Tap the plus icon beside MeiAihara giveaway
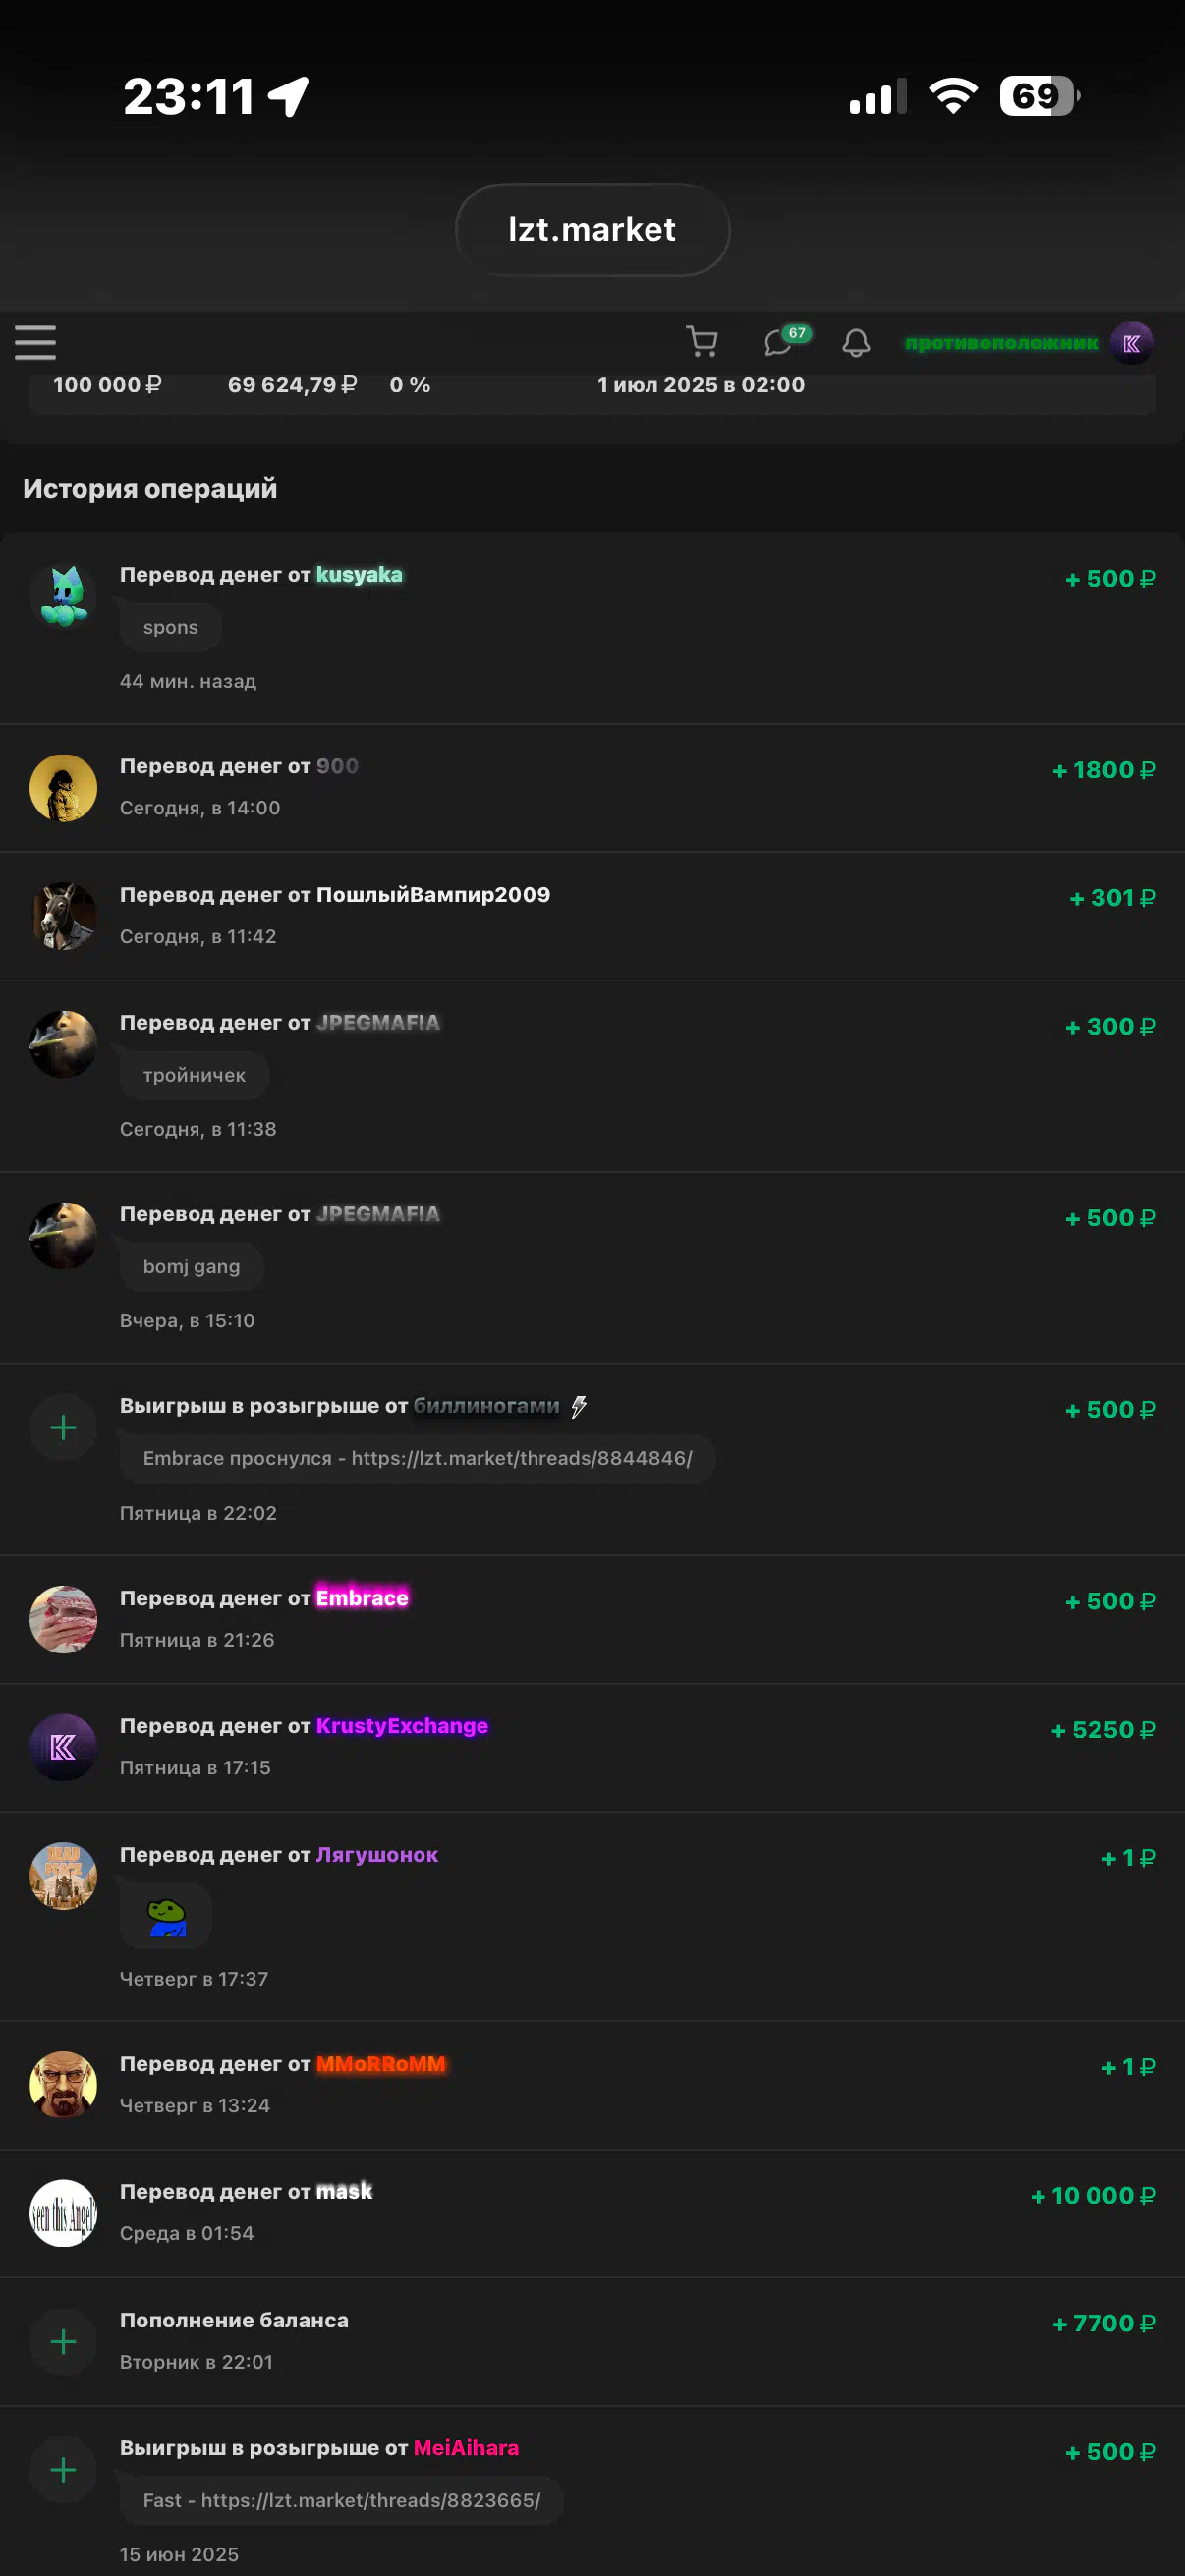Screen dimensions: 1185x2576 pyautogui.click(x=63, y=2470)
